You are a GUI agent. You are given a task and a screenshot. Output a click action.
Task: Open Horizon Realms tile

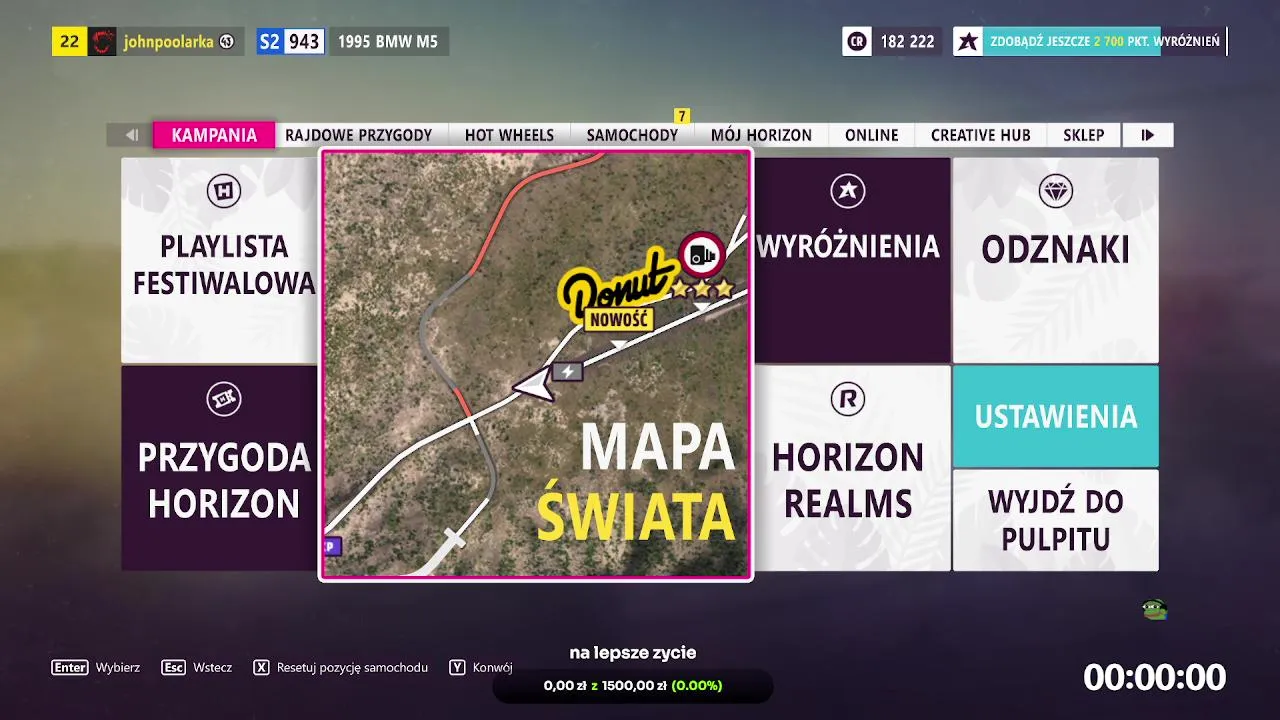point(852,468)
